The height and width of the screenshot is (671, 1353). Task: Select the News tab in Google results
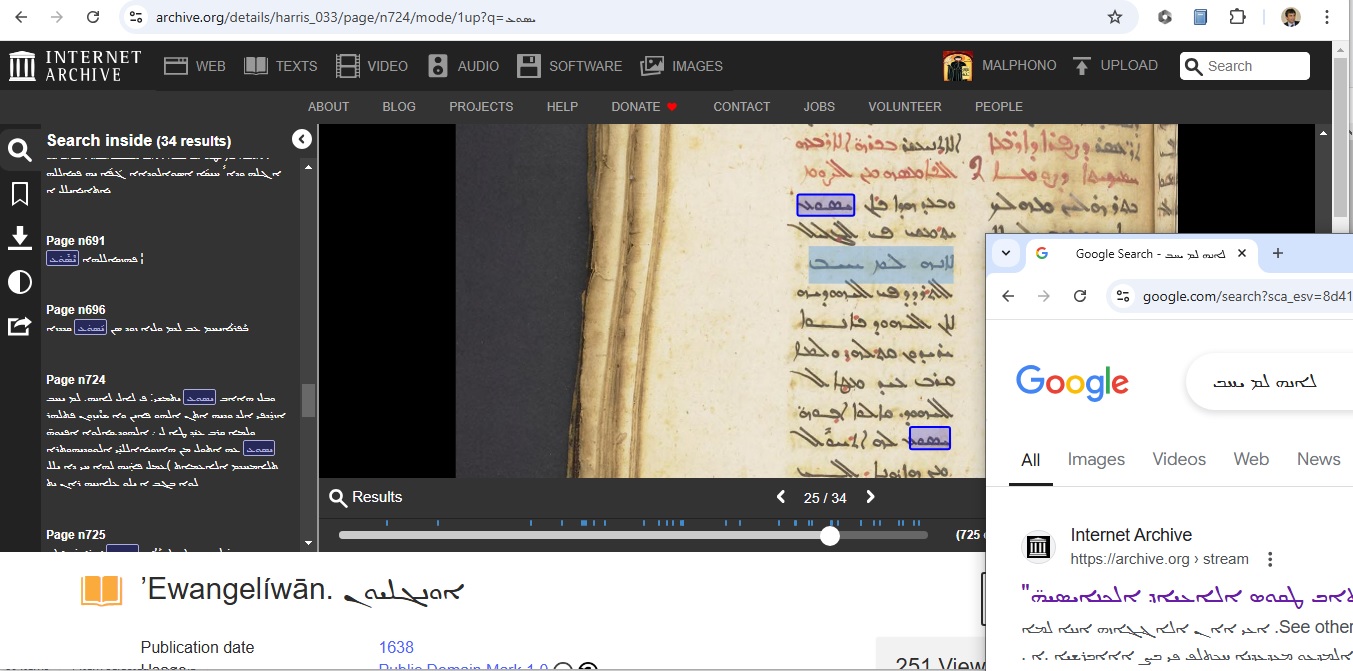click(1318, 460)
